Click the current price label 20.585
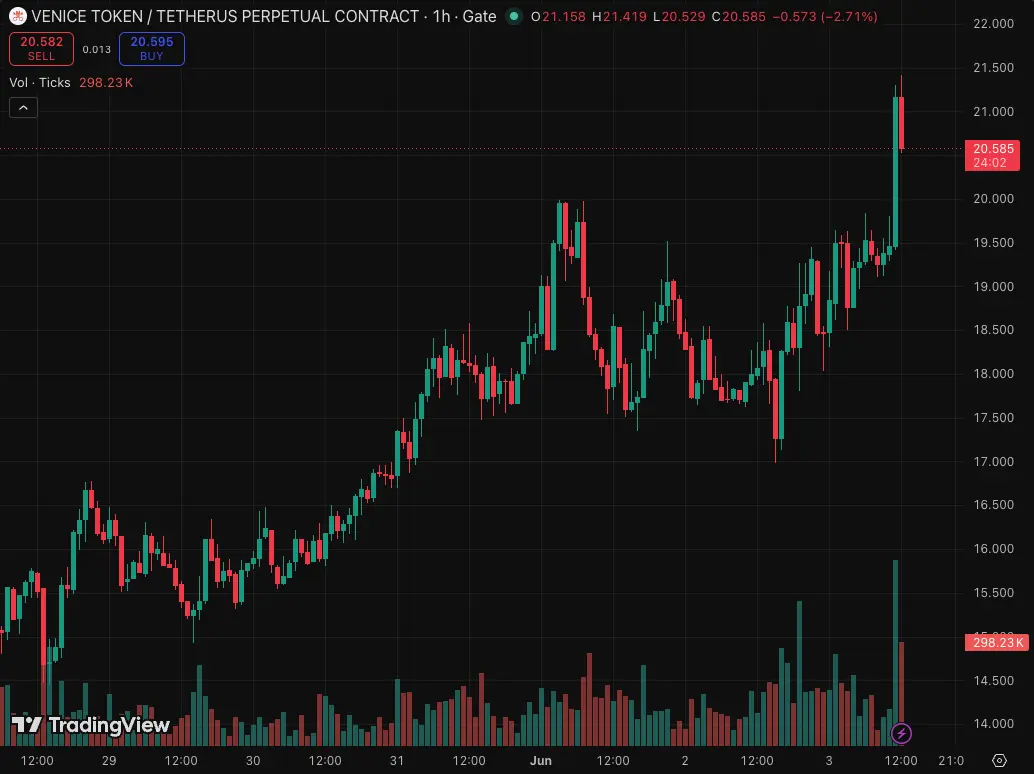 tap(992, 156)
